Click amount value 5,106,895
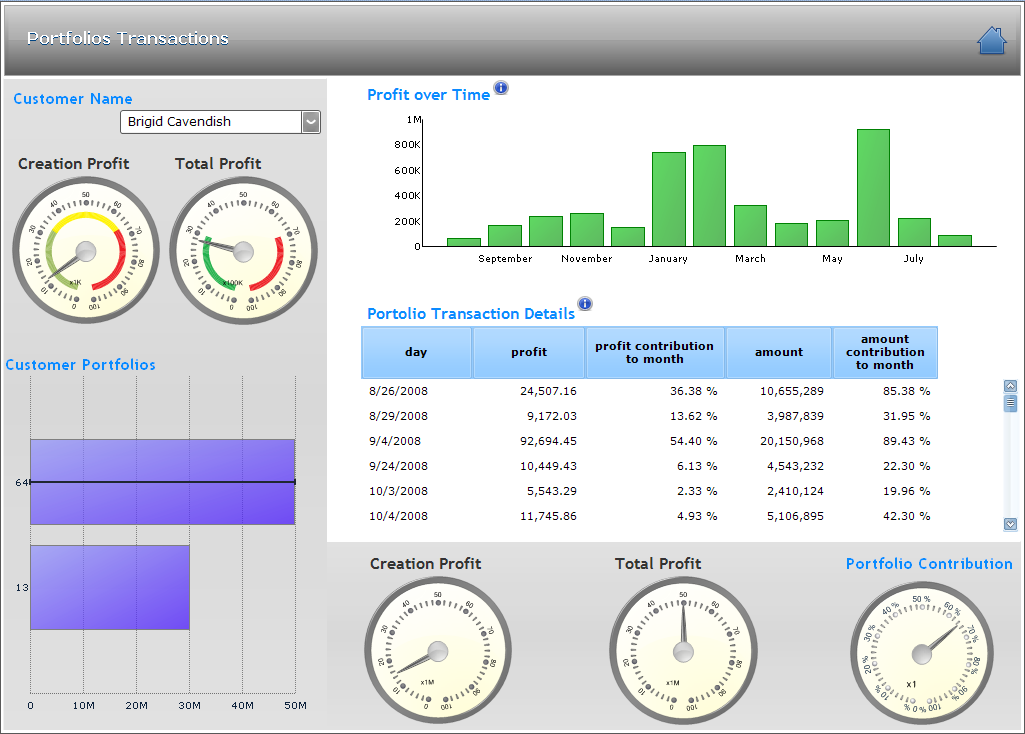The width and height of the screenshot is (1025, 734). pyautogui.click(x=795, y=516)
